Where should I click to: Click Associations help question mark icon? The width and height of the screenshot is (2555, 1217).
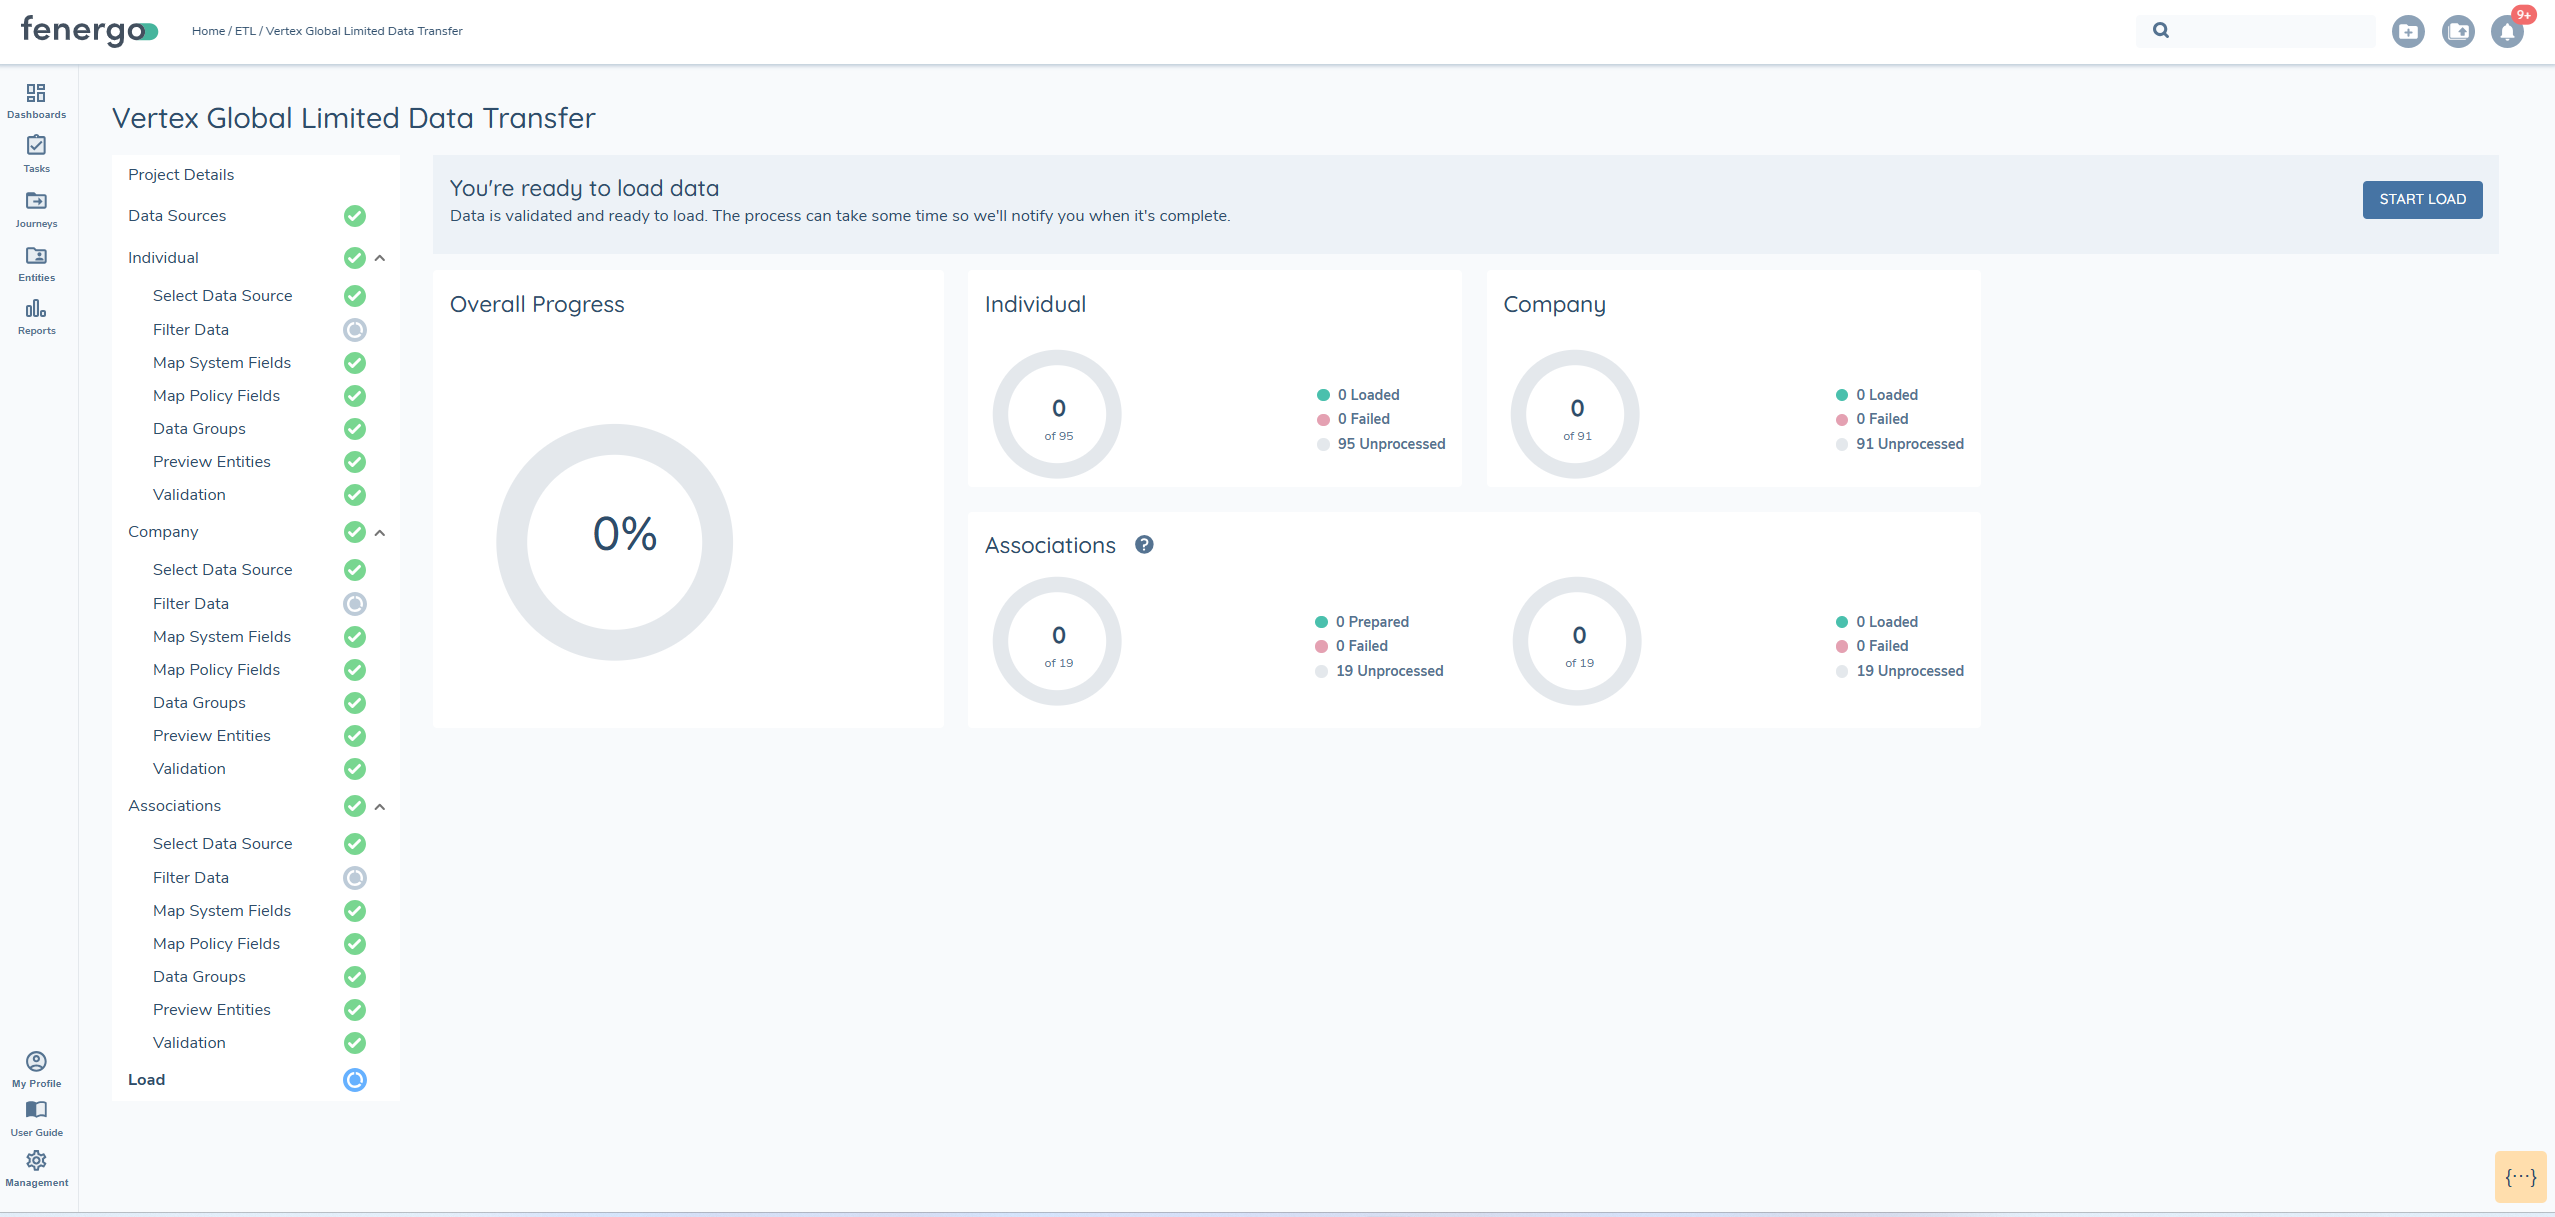pyautogui.click(x=1144, y=545)
